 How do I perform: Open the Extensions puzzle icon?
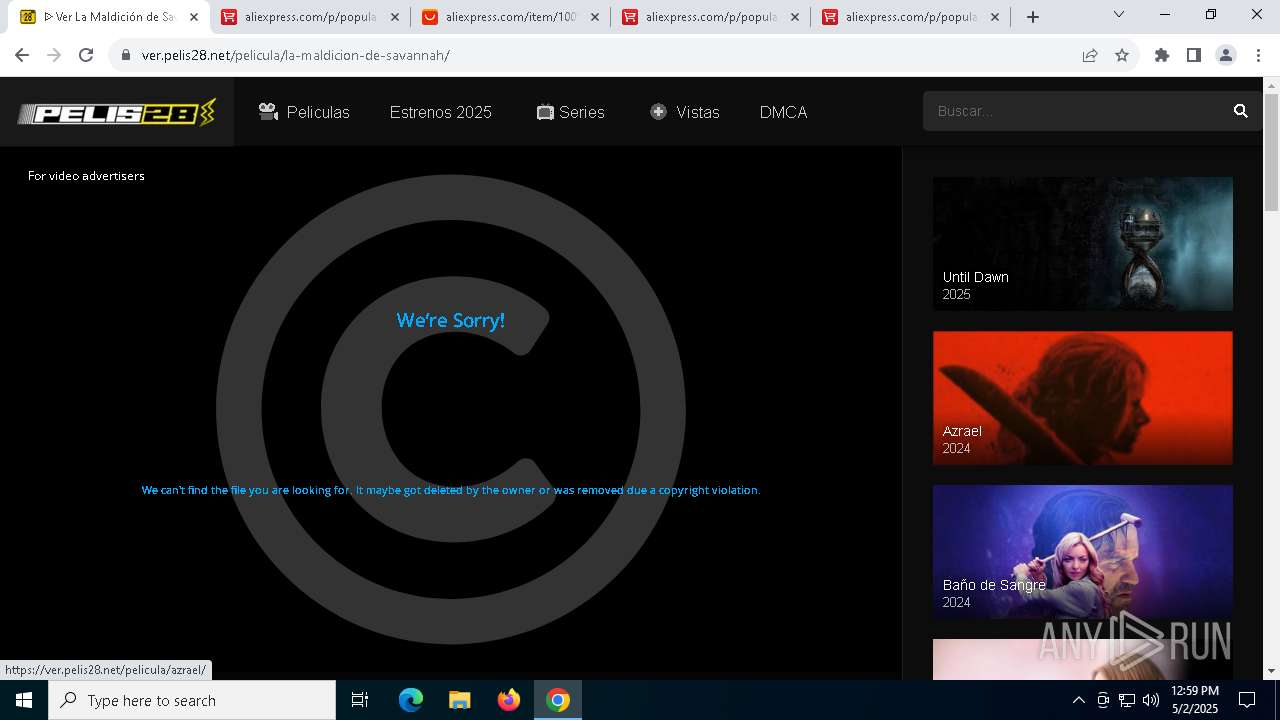tap(1162, 55)
